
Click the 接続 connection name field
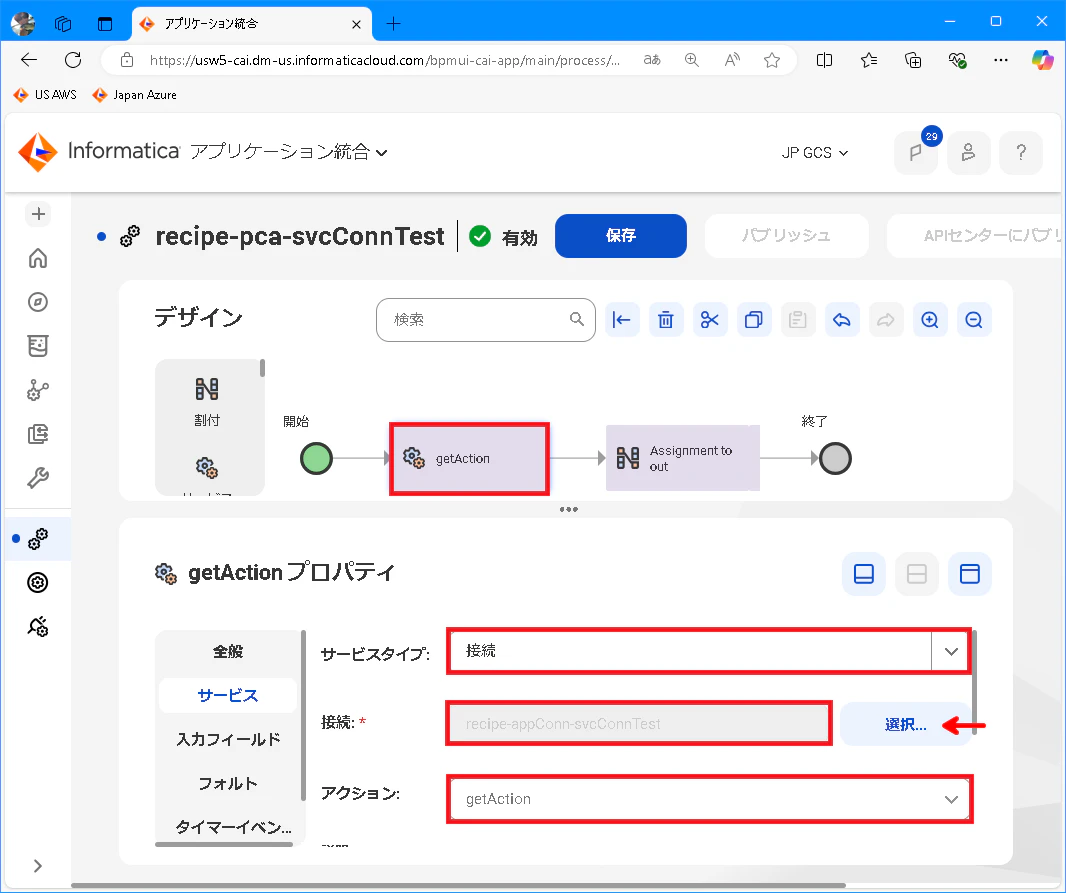click(x=638, y=724)
